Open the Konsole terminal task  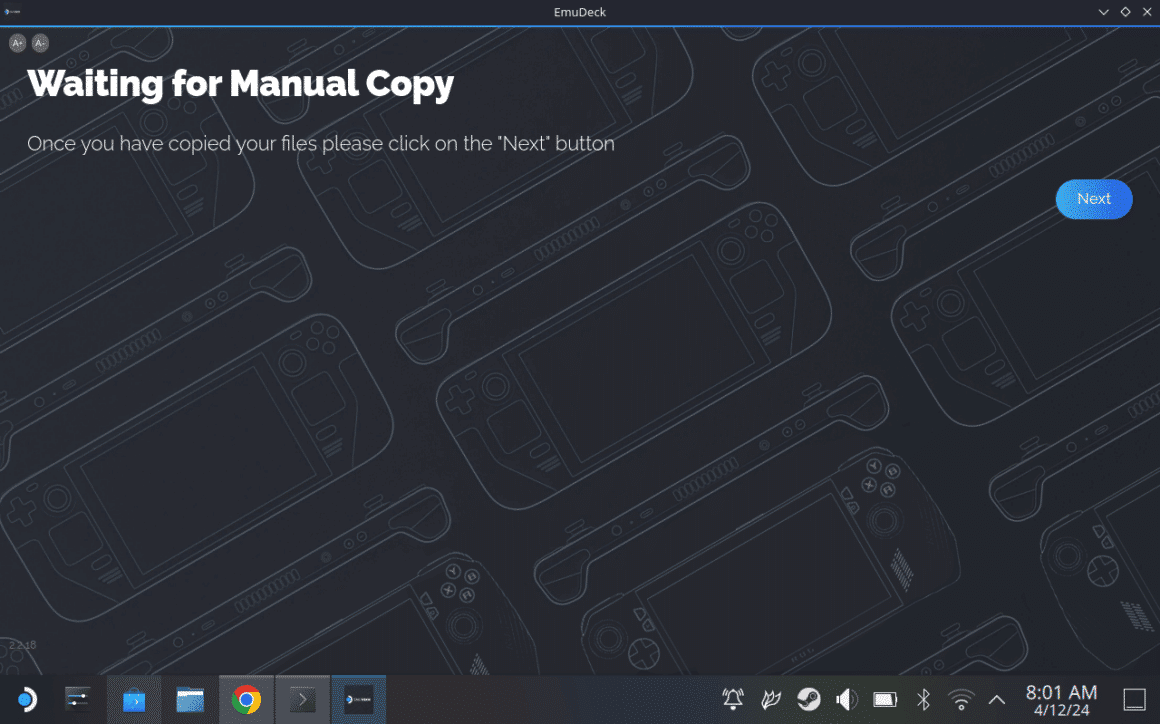click(x=303, y=700)
